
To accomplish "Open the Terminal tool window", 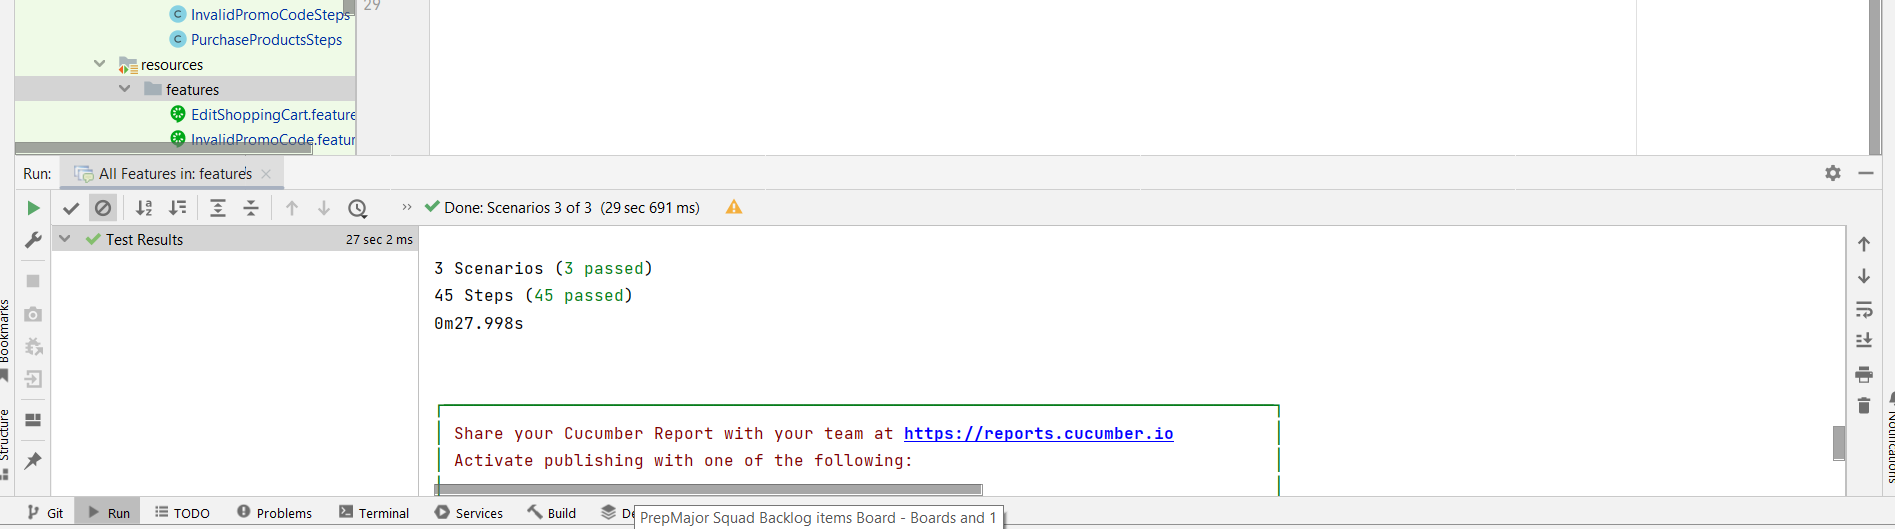I will (374, 513).
